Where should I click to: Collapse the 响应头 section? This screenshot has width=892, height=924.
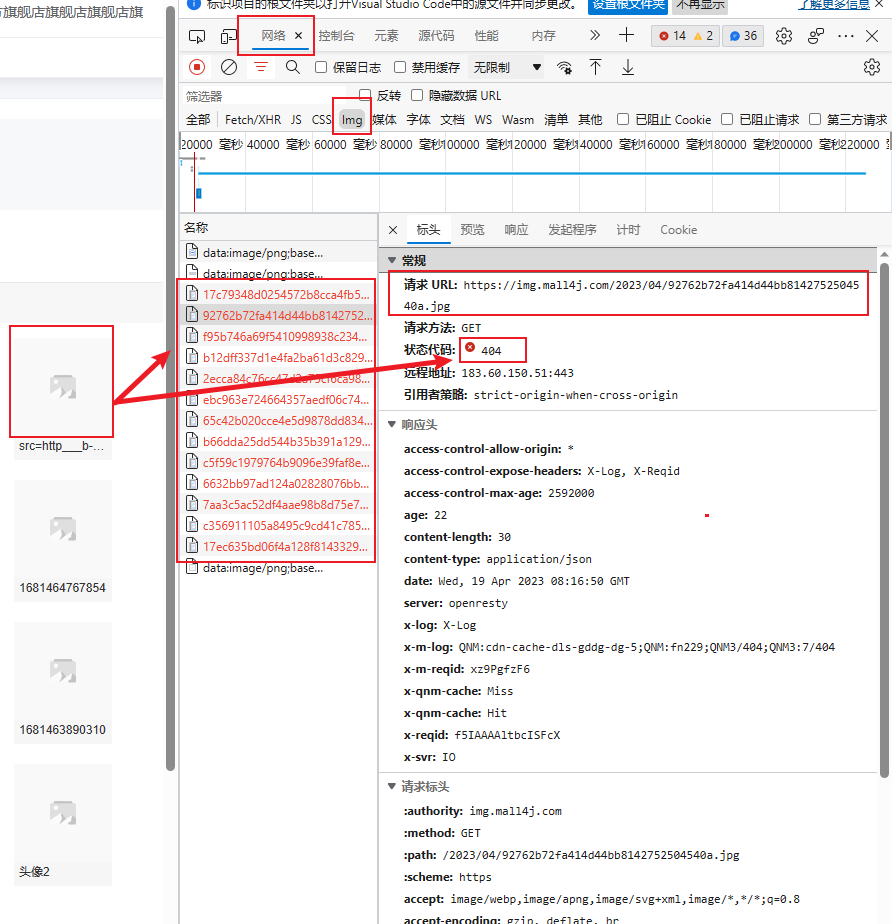click(393, 424)
